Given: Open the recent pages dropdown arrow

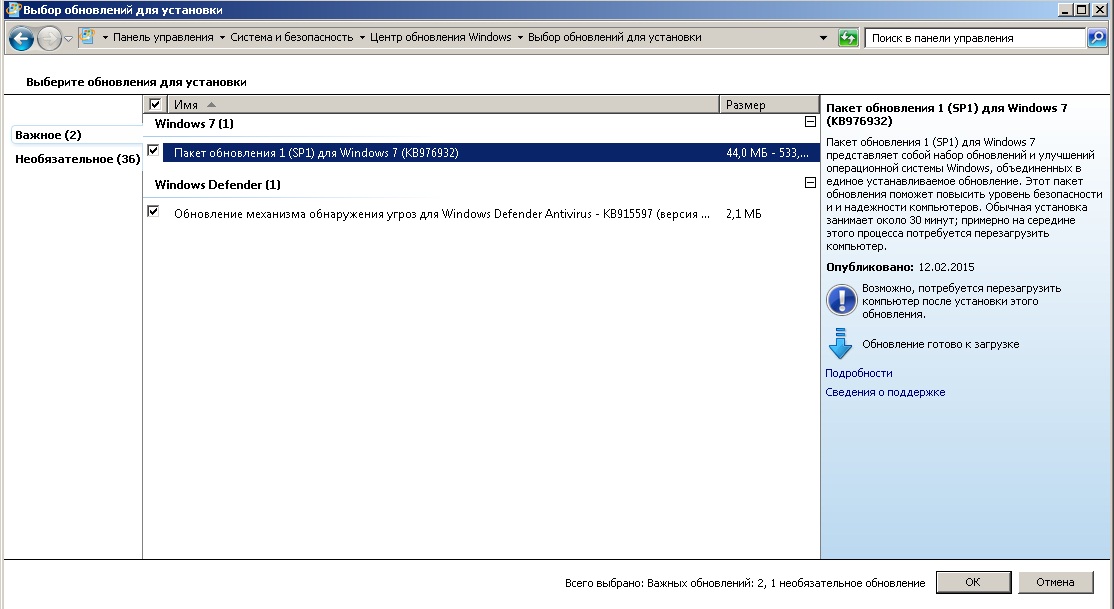Looking at the screenshot, I should pos(69,38).
